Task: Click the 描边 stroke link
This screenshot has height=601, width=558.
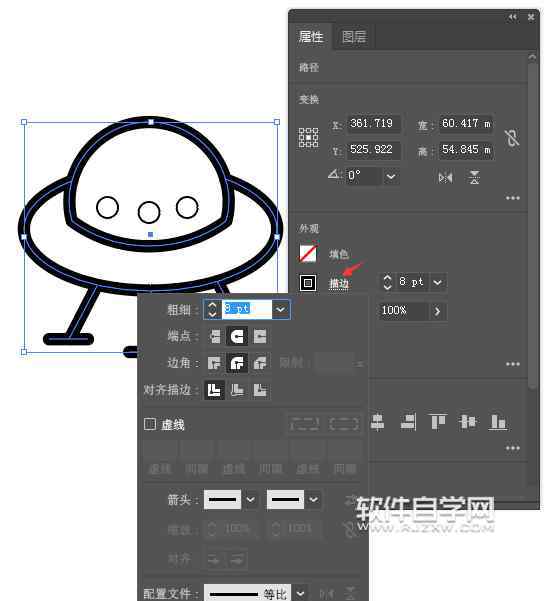Action: (339, 283)
